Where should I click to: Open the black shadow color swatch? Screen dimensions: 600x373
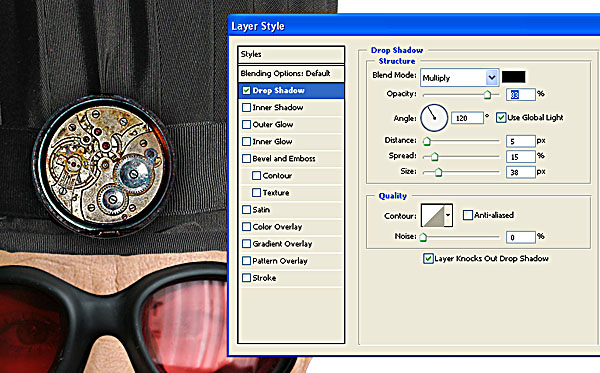(514, 77)
